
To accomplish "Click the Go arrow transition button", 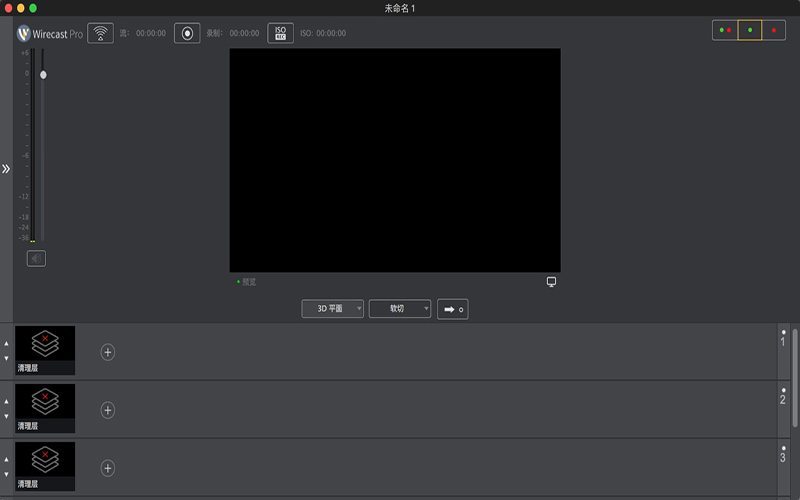I will (x=453, y=309).
